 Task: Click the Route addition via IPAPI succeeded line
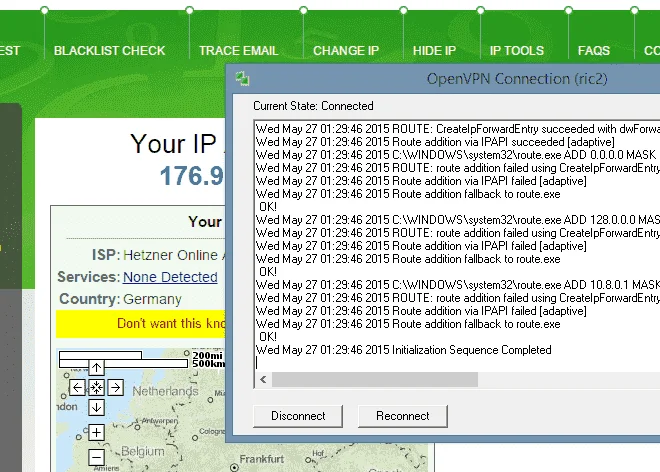point(435,141)
